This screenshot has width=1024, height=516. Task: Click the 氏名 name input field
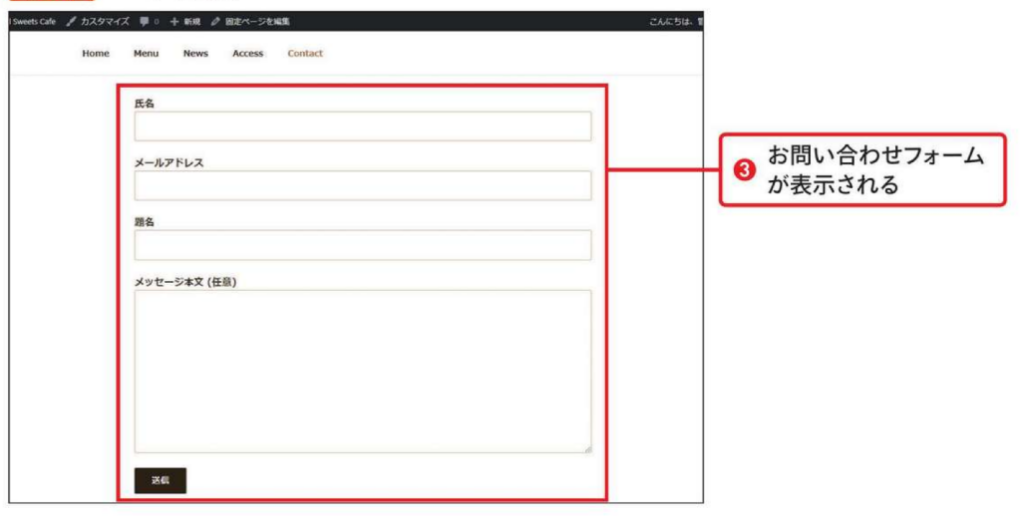point(362,126)
